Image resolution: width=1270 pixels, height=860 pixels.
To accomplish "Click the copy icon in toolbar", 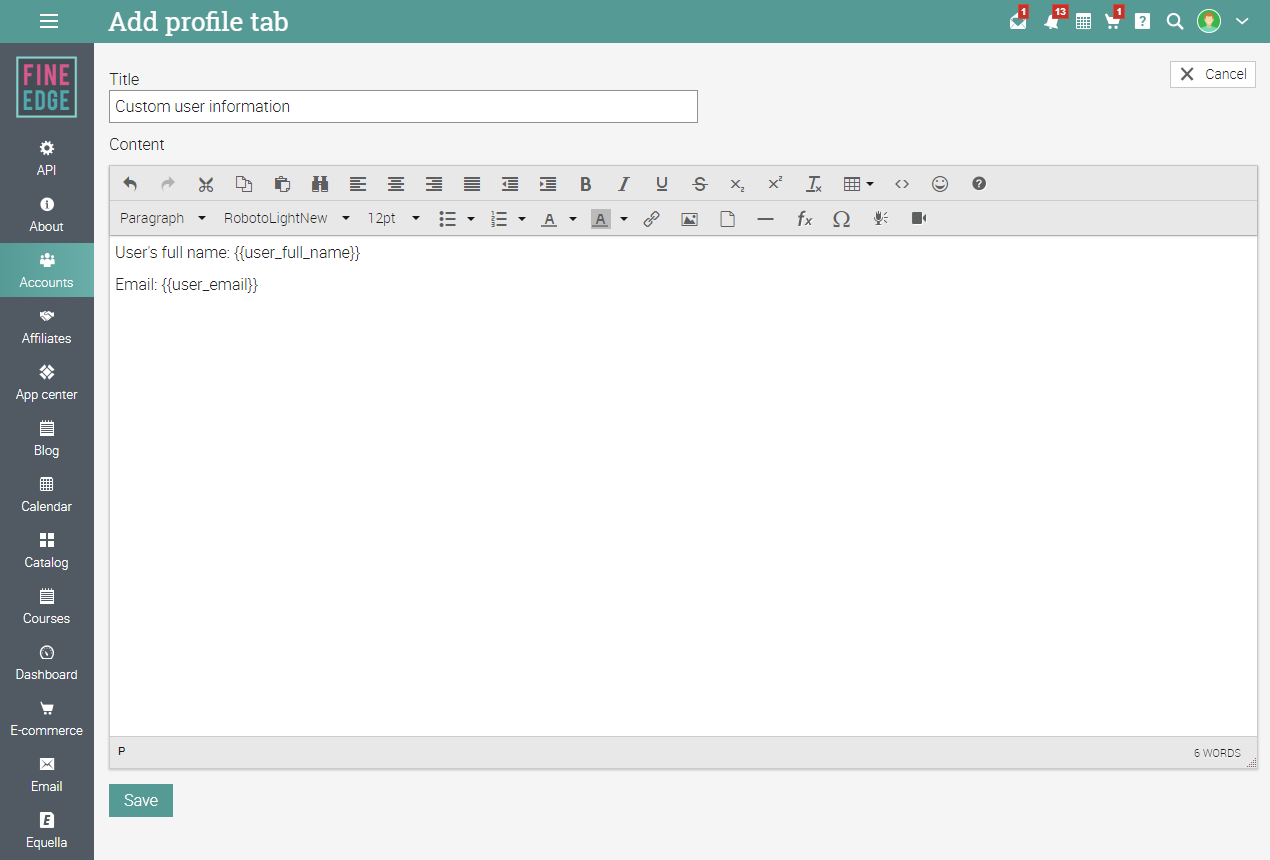I will coord(244,184).
